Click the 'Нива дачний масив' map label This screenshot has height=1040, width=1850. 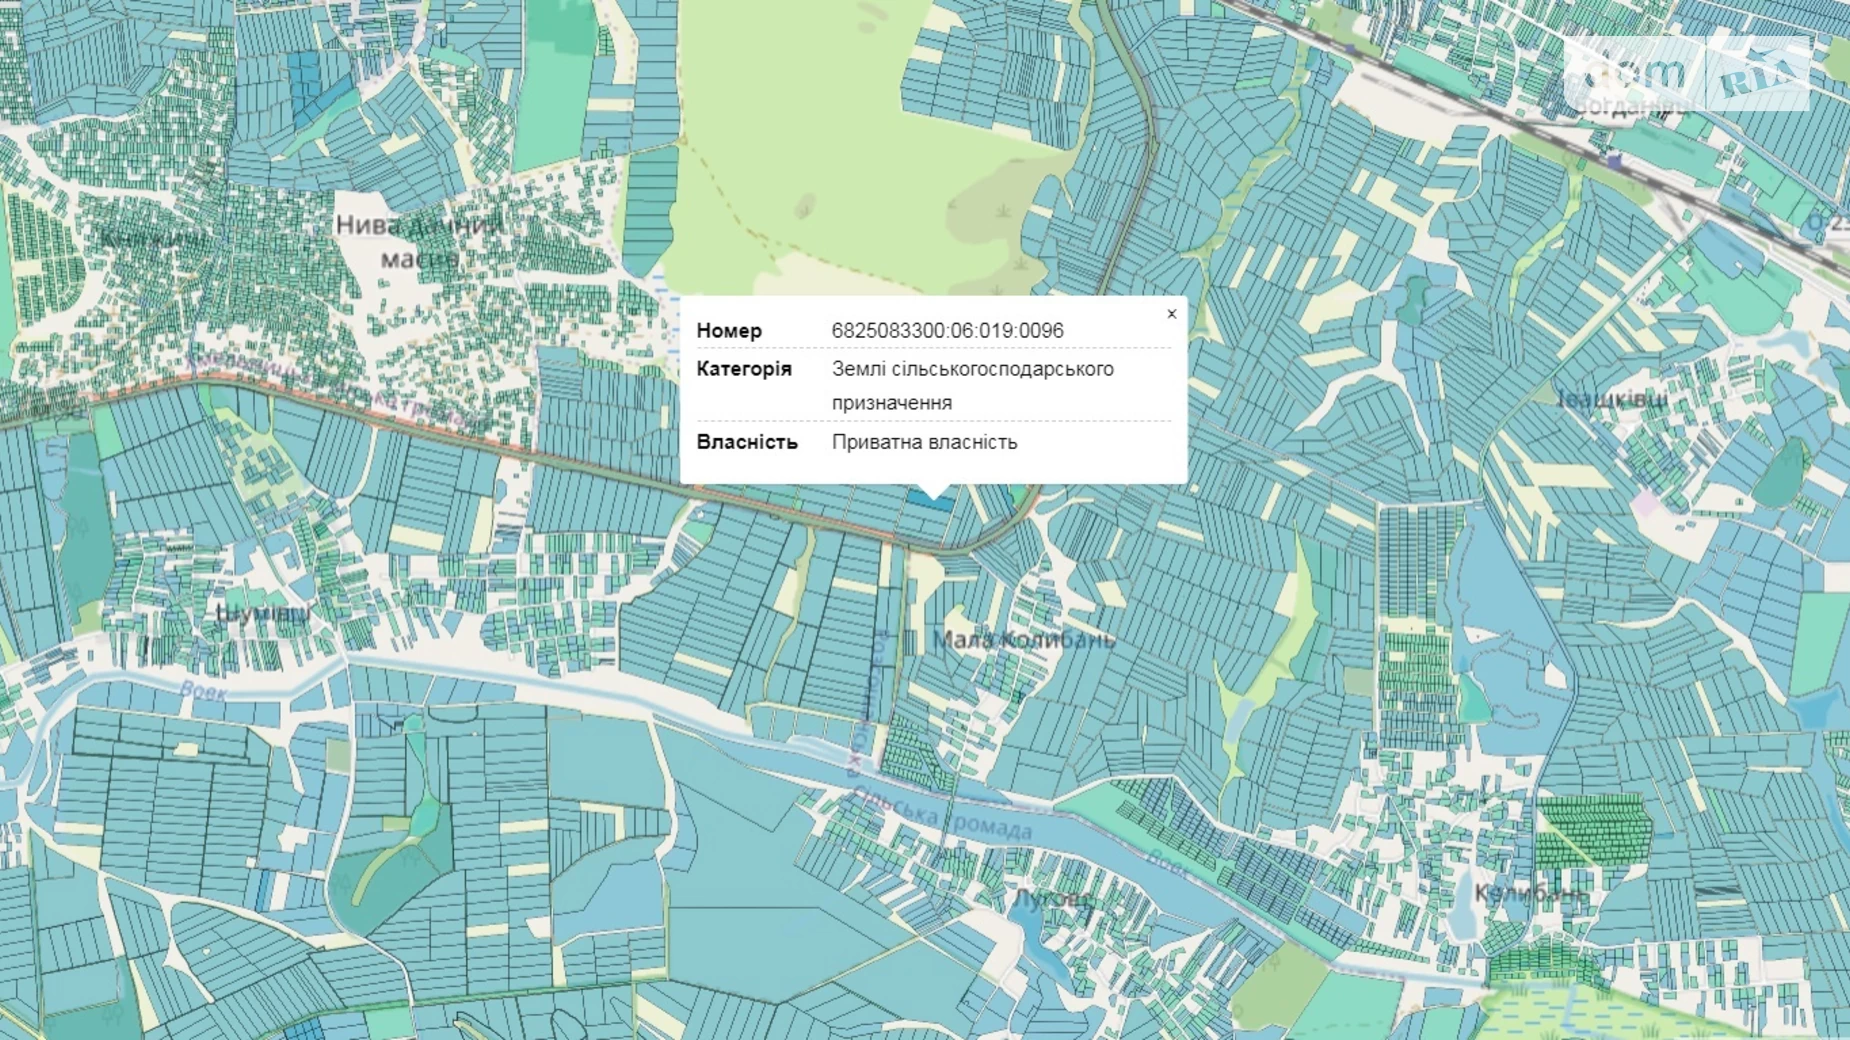click(420, 241)
